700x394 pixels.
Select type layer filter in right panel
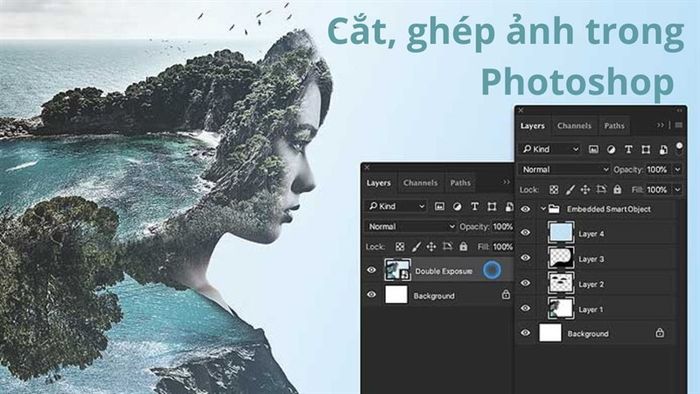point(628,149)
